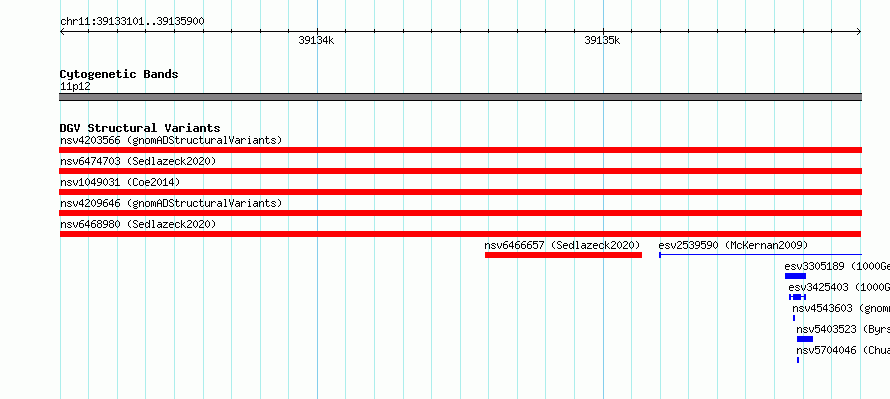
Task: Open the nsv4543603 variant label
Action: tap(841, 308)
